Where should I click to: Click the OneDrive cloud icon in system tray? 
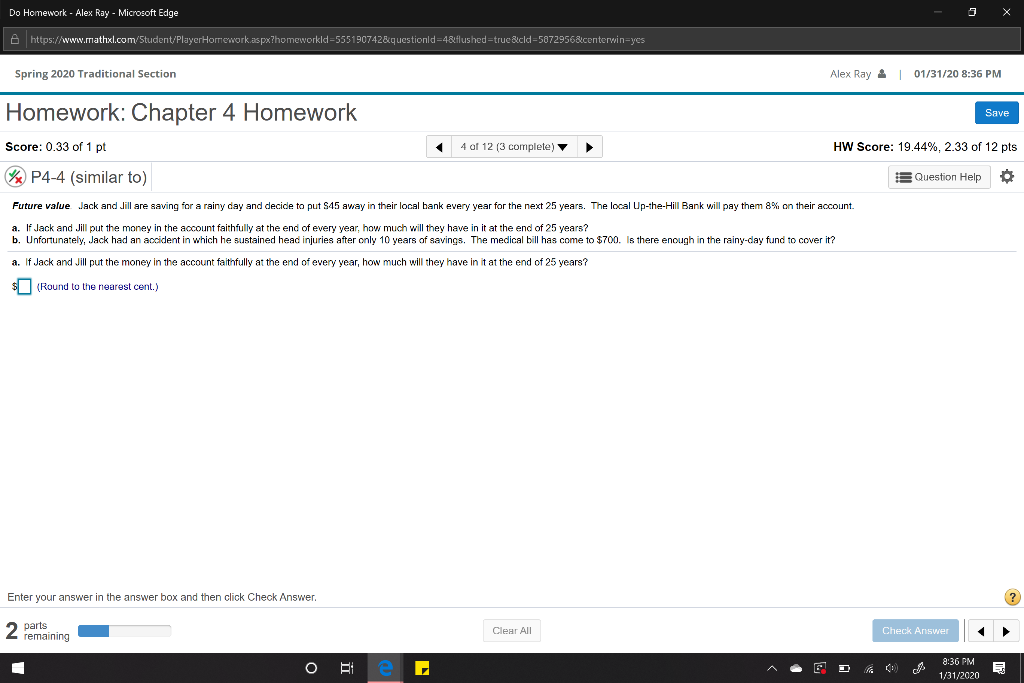tap(796, 667)
